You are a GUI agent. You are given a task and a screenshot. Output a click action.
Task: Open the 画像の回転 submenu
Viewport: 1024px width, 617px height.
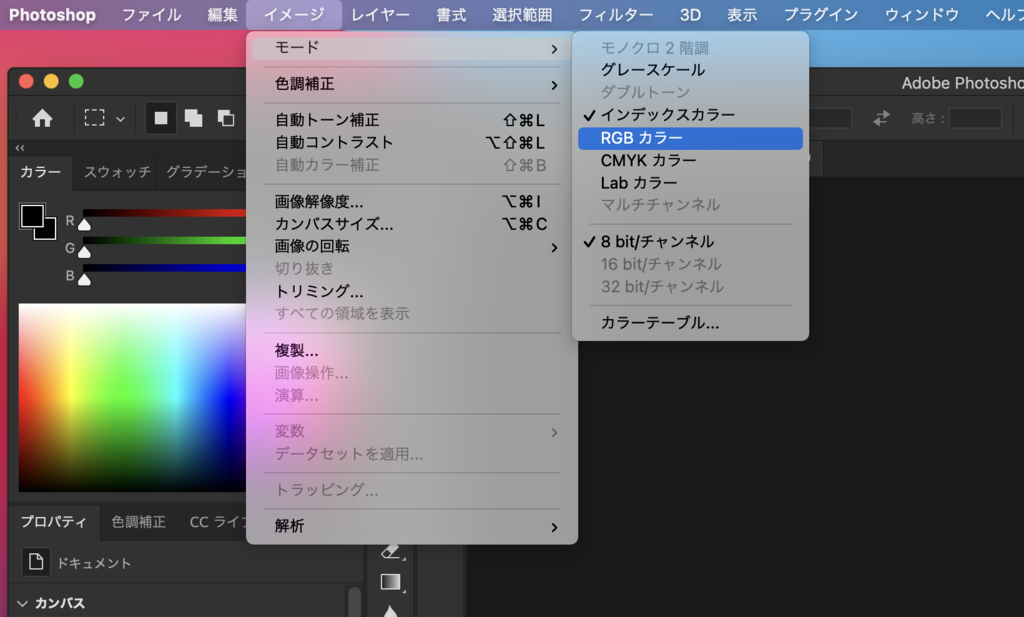click(411, 246)
